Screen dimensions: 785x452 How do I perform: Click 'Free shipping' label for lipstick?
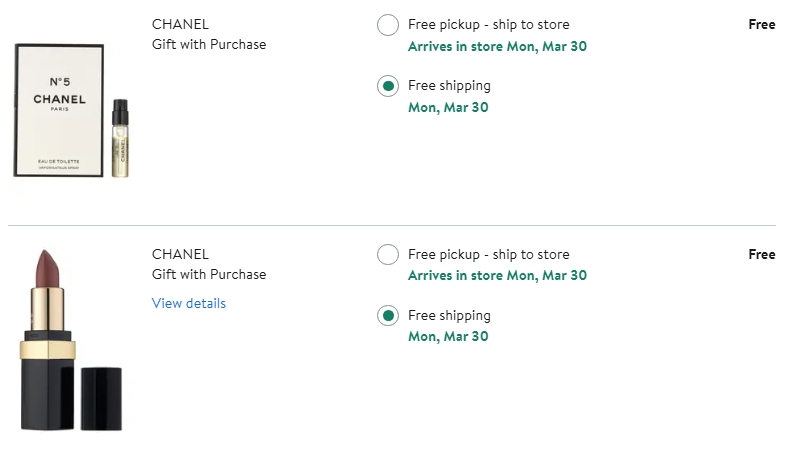coord(449,315)
